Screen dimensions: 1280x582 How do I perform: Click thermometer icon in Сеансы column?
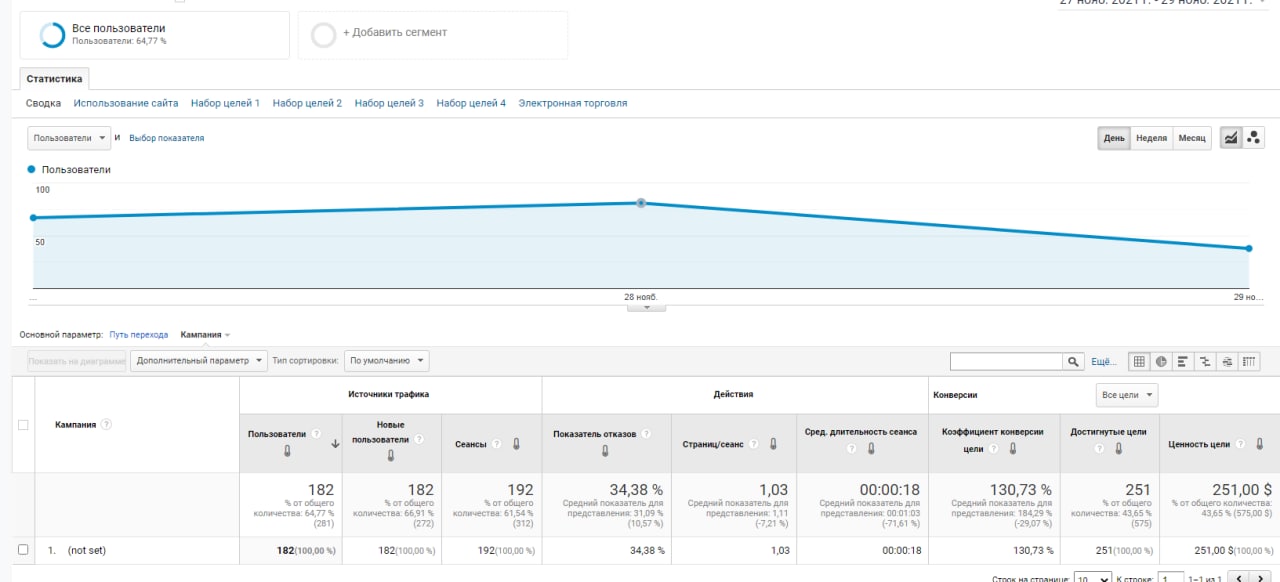[x=516, y=444]
